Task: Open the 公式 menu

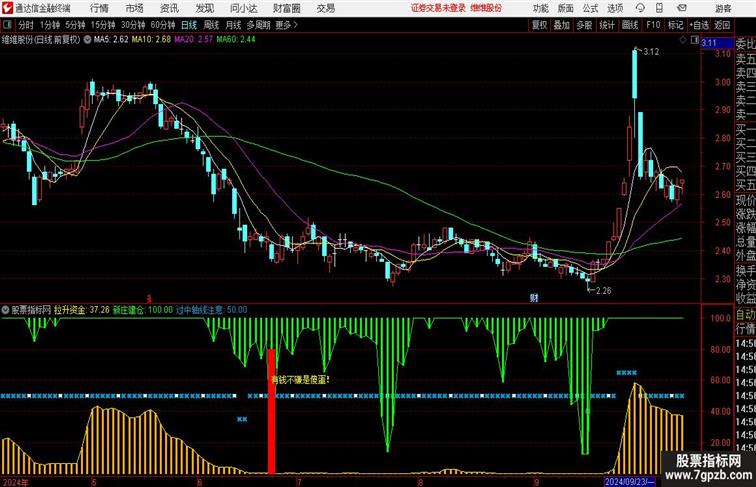Action: 590,8
